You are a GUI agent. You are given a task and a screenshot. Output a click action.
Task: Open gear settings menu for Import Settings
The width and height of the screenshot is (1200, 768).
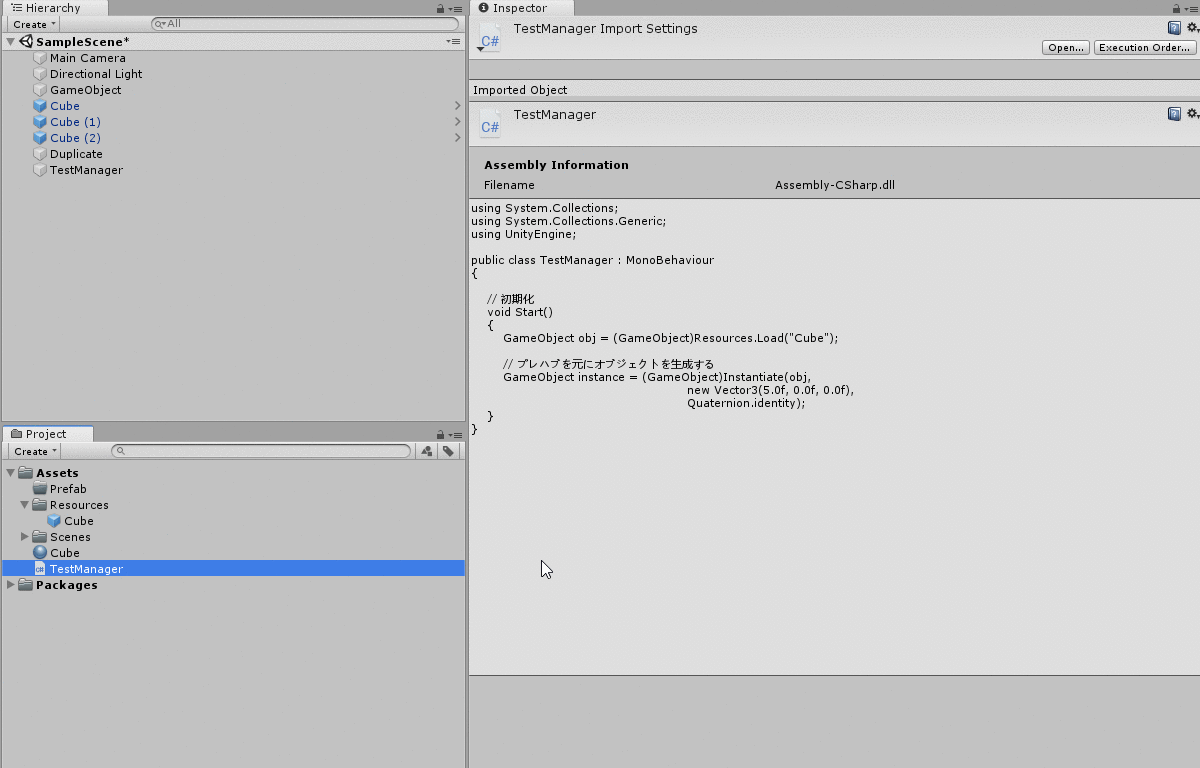tap(1191, 28)
